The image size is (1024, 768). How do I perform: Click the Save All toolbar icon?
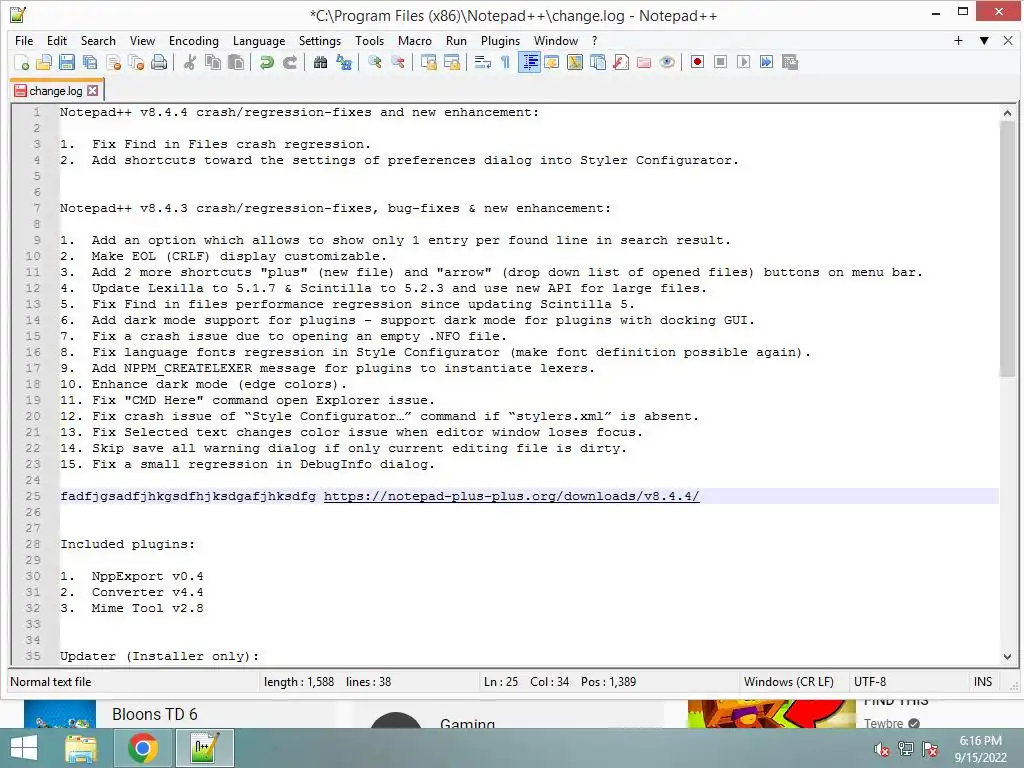coord(89,62)
